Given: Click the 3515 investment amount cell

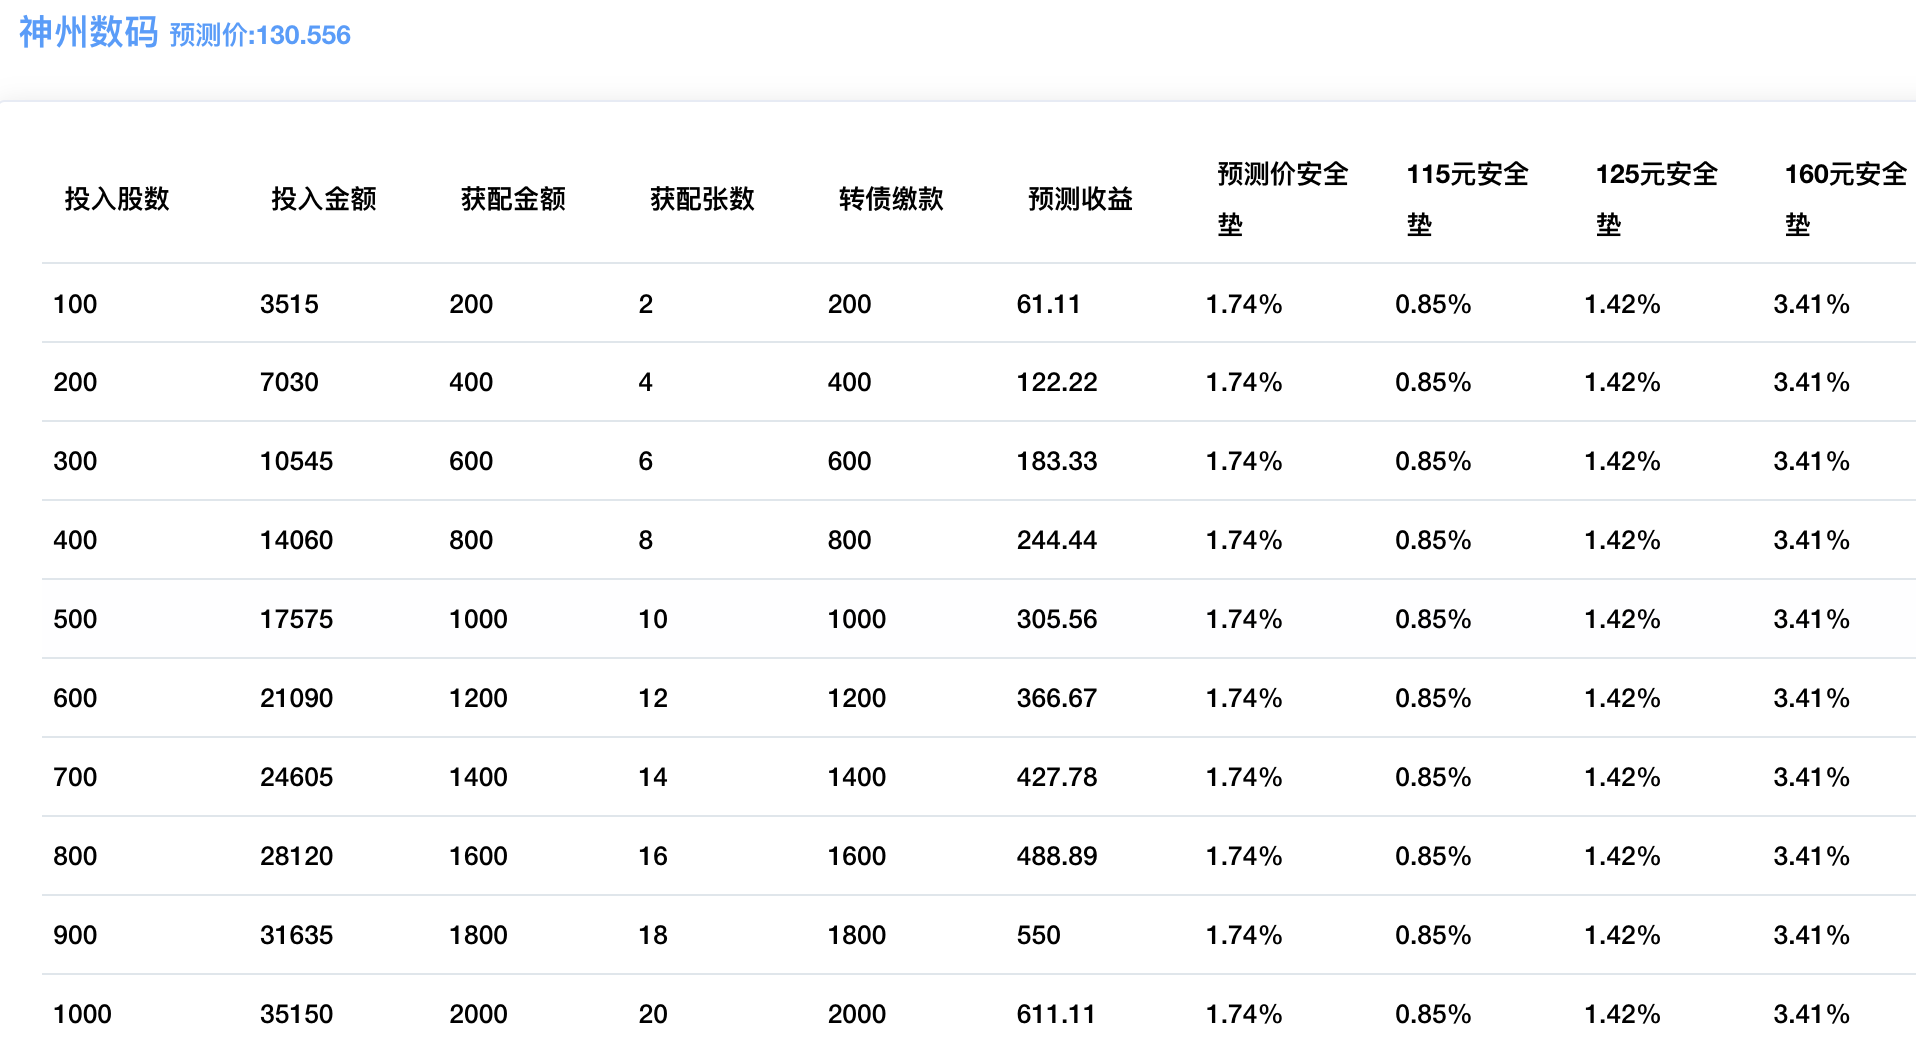Looking at the screenshot, I should pos(289,304).
